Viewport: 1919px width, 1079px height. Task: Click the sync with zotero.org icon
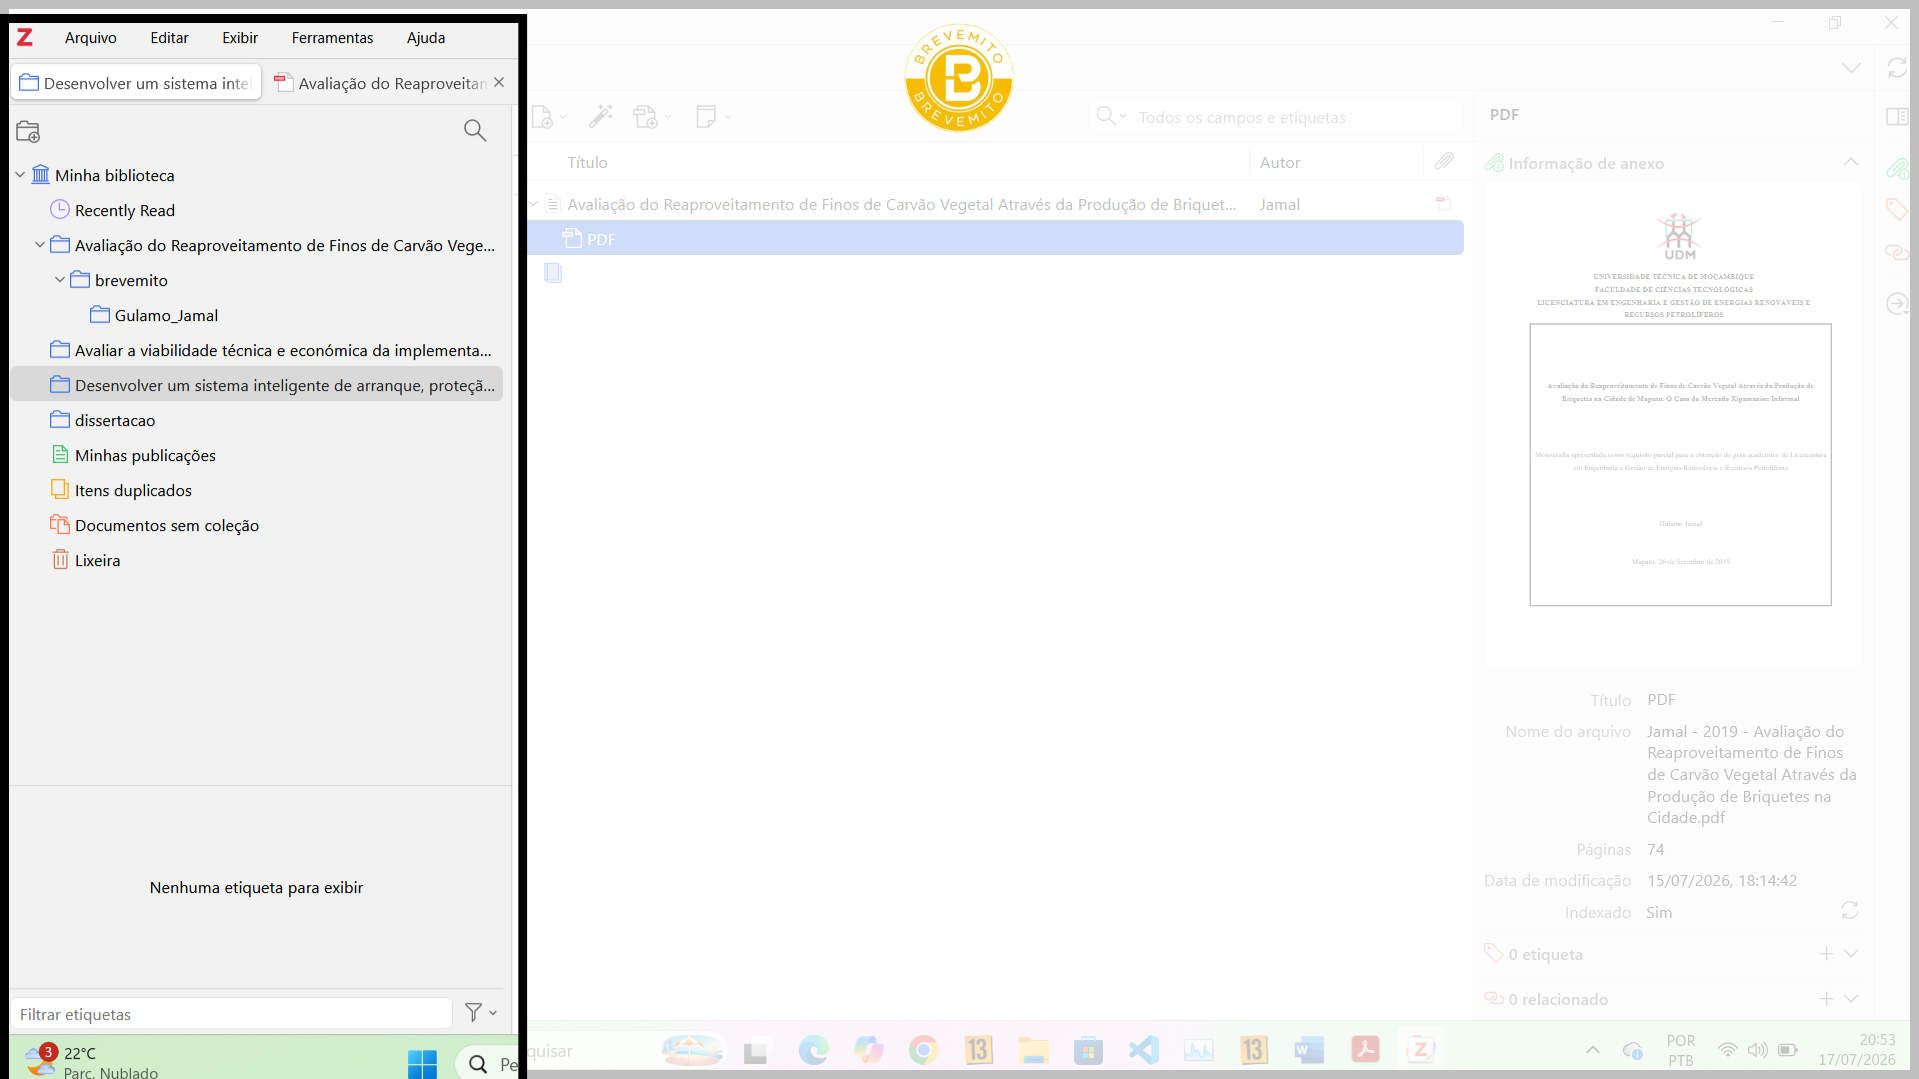coord(1897,68)
